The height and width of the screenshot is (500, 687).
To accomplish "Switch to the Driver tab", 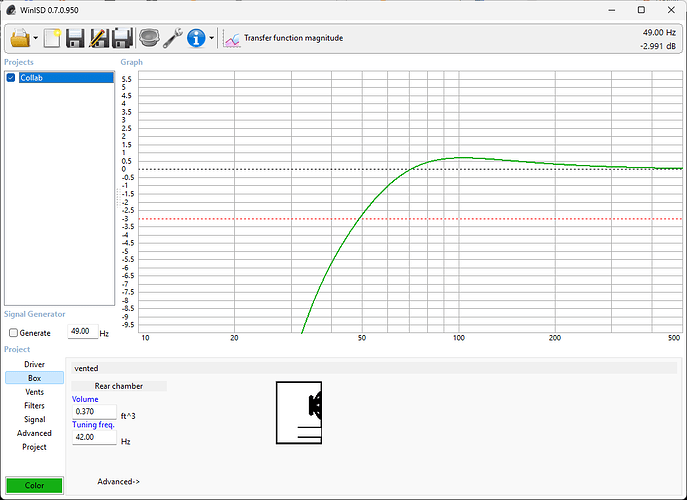I will pos(34,364).
